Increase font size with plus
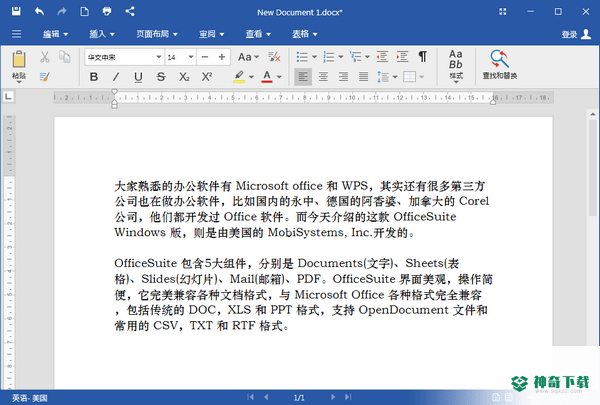The image size is (600, 405). (222, 57)
